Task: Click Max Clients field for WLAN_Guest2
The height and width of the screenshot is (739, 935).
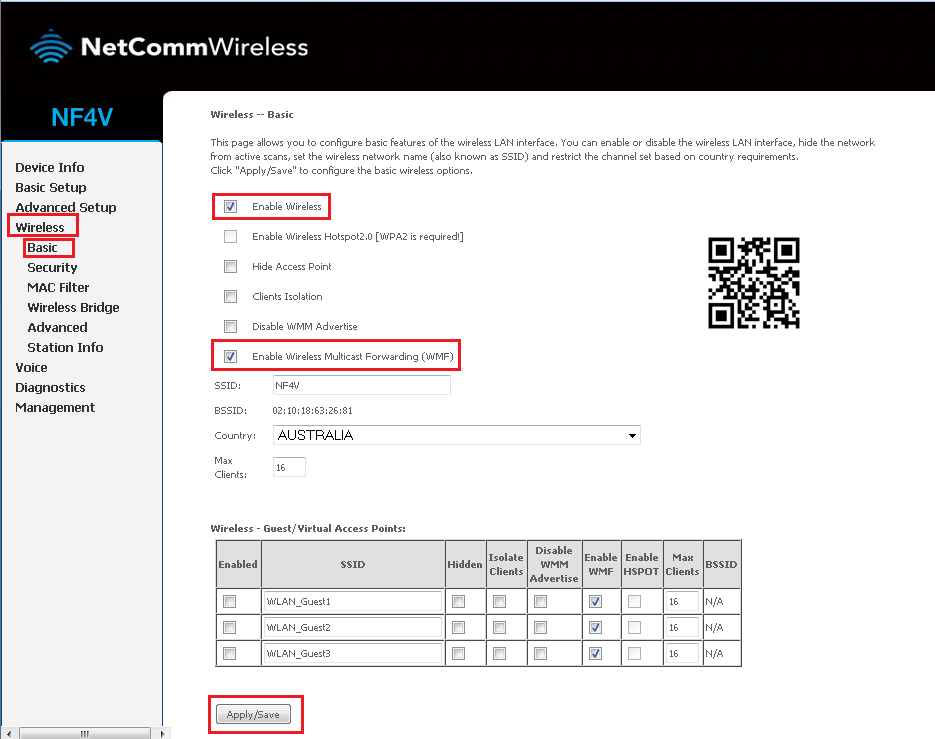Action: [682, 627]
